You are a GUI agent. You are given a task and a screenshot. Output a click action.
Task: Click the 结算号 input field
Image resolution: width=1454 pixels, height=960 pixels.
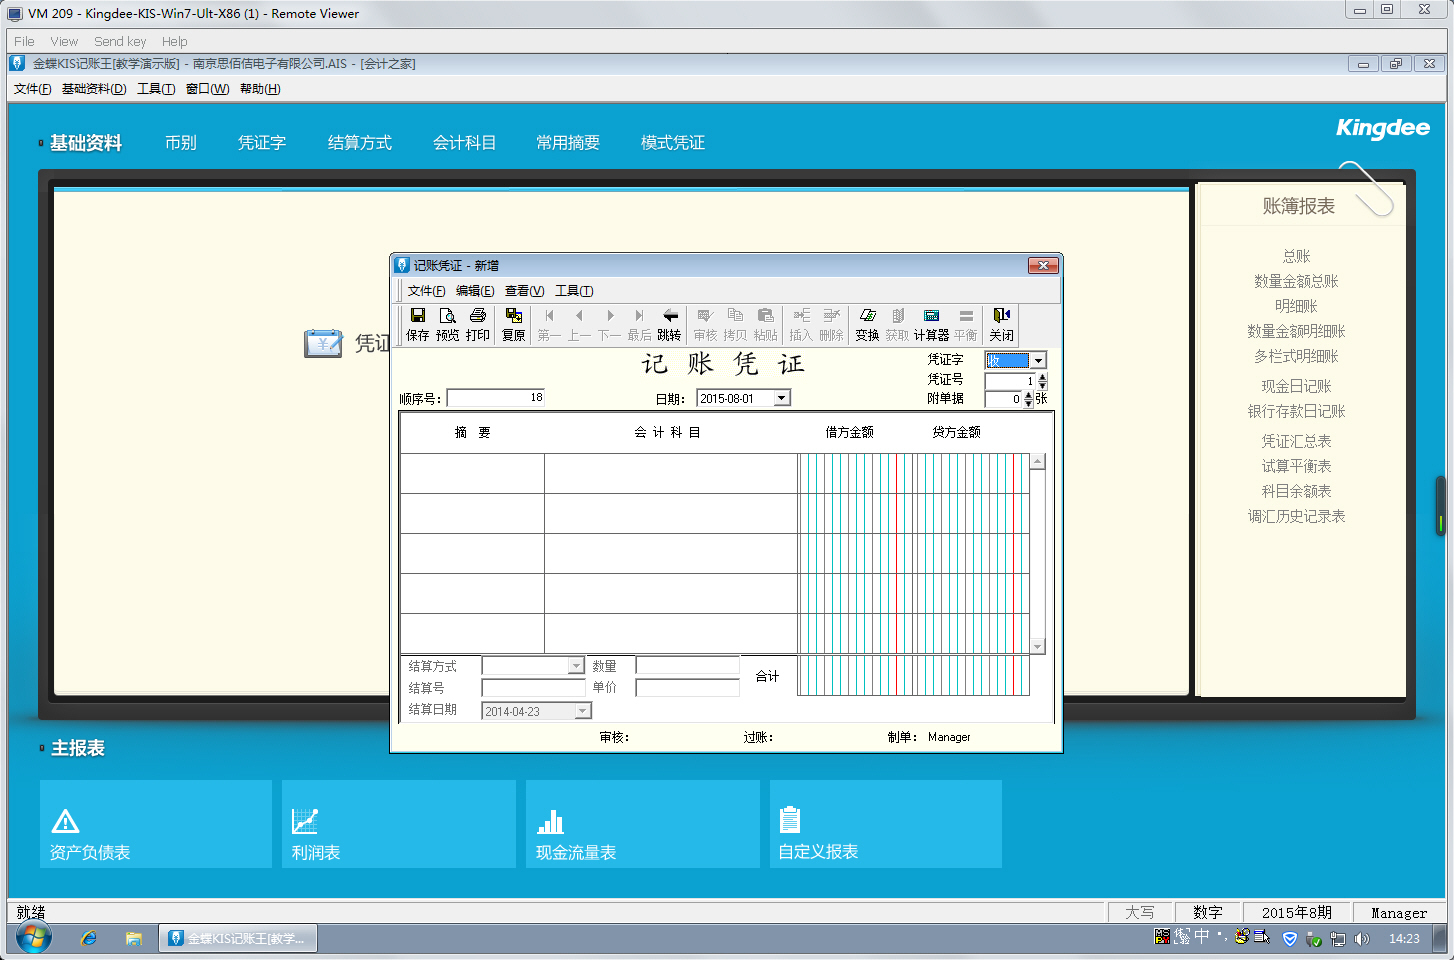[x=533, y=688]
